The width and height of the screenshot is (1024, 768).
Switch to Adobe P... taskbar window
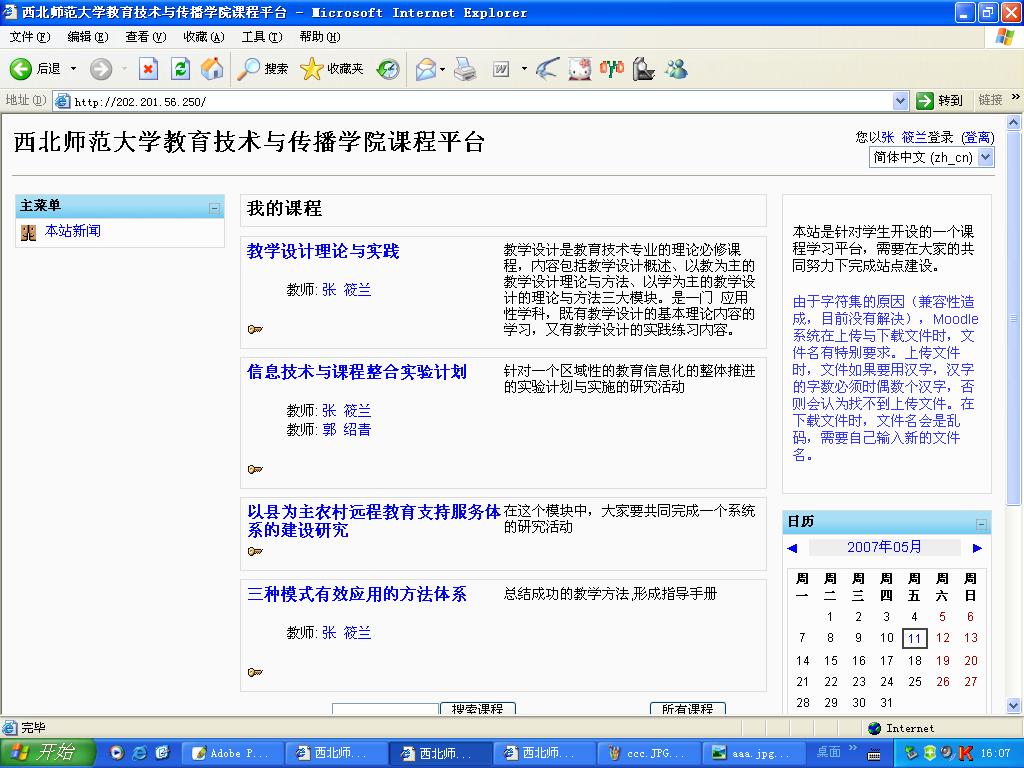tap(232, 754)
